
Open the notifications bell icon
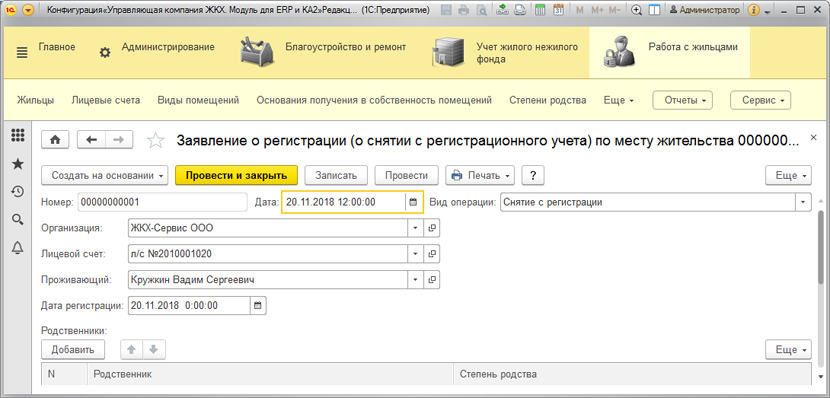click(x=17, y=247)
